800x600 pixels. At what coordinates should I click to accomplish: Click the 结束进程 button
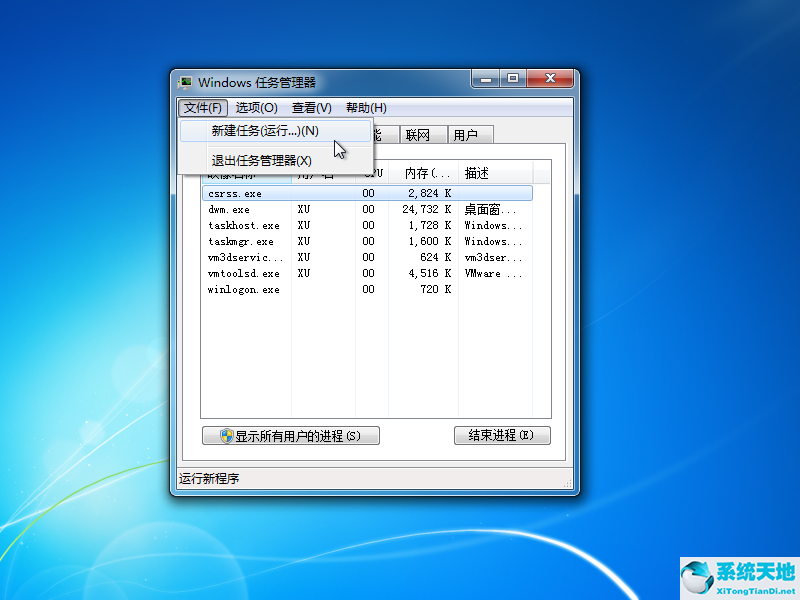pos(502,435)
